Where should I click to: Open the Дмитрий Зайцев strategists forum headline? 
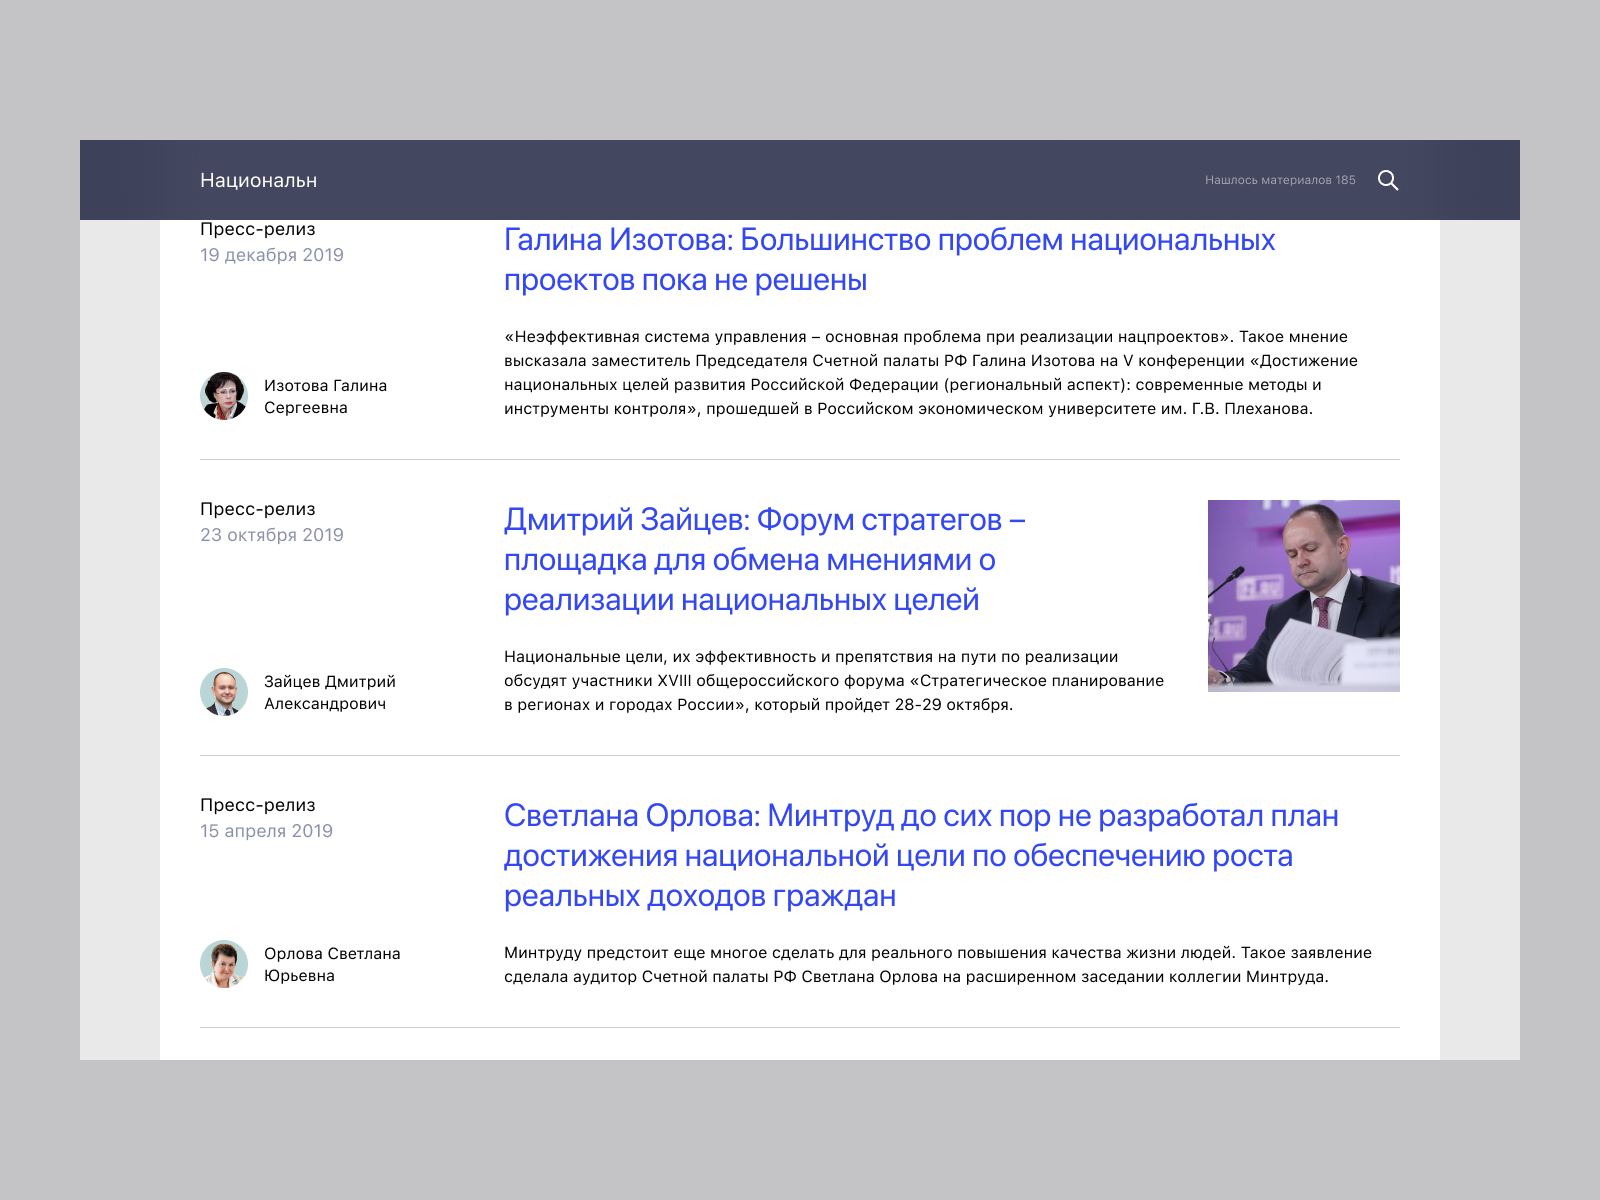(x=764, y=560)
